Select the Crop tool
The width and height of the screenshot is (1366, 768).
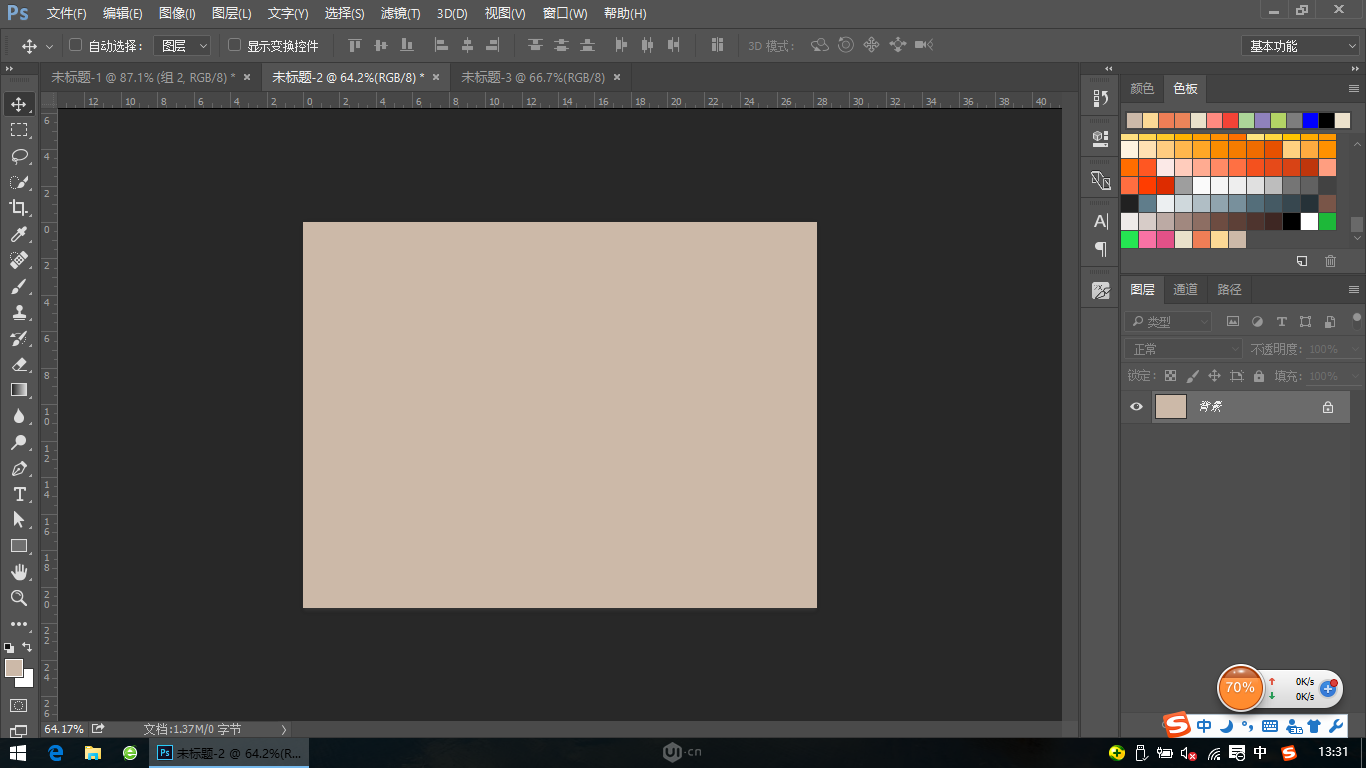coord(19,208)
